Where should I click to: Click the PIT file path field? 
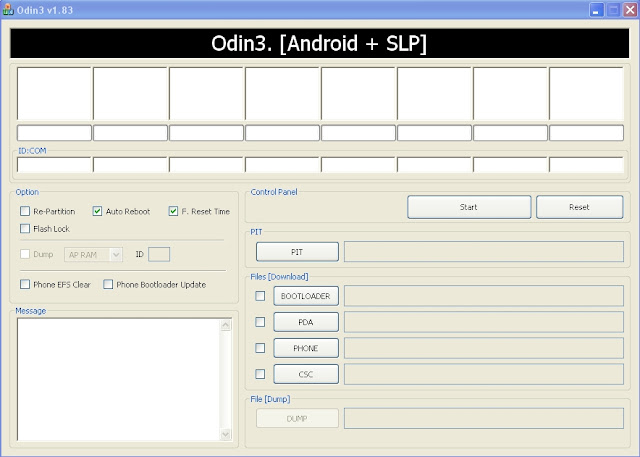point(484,251)
